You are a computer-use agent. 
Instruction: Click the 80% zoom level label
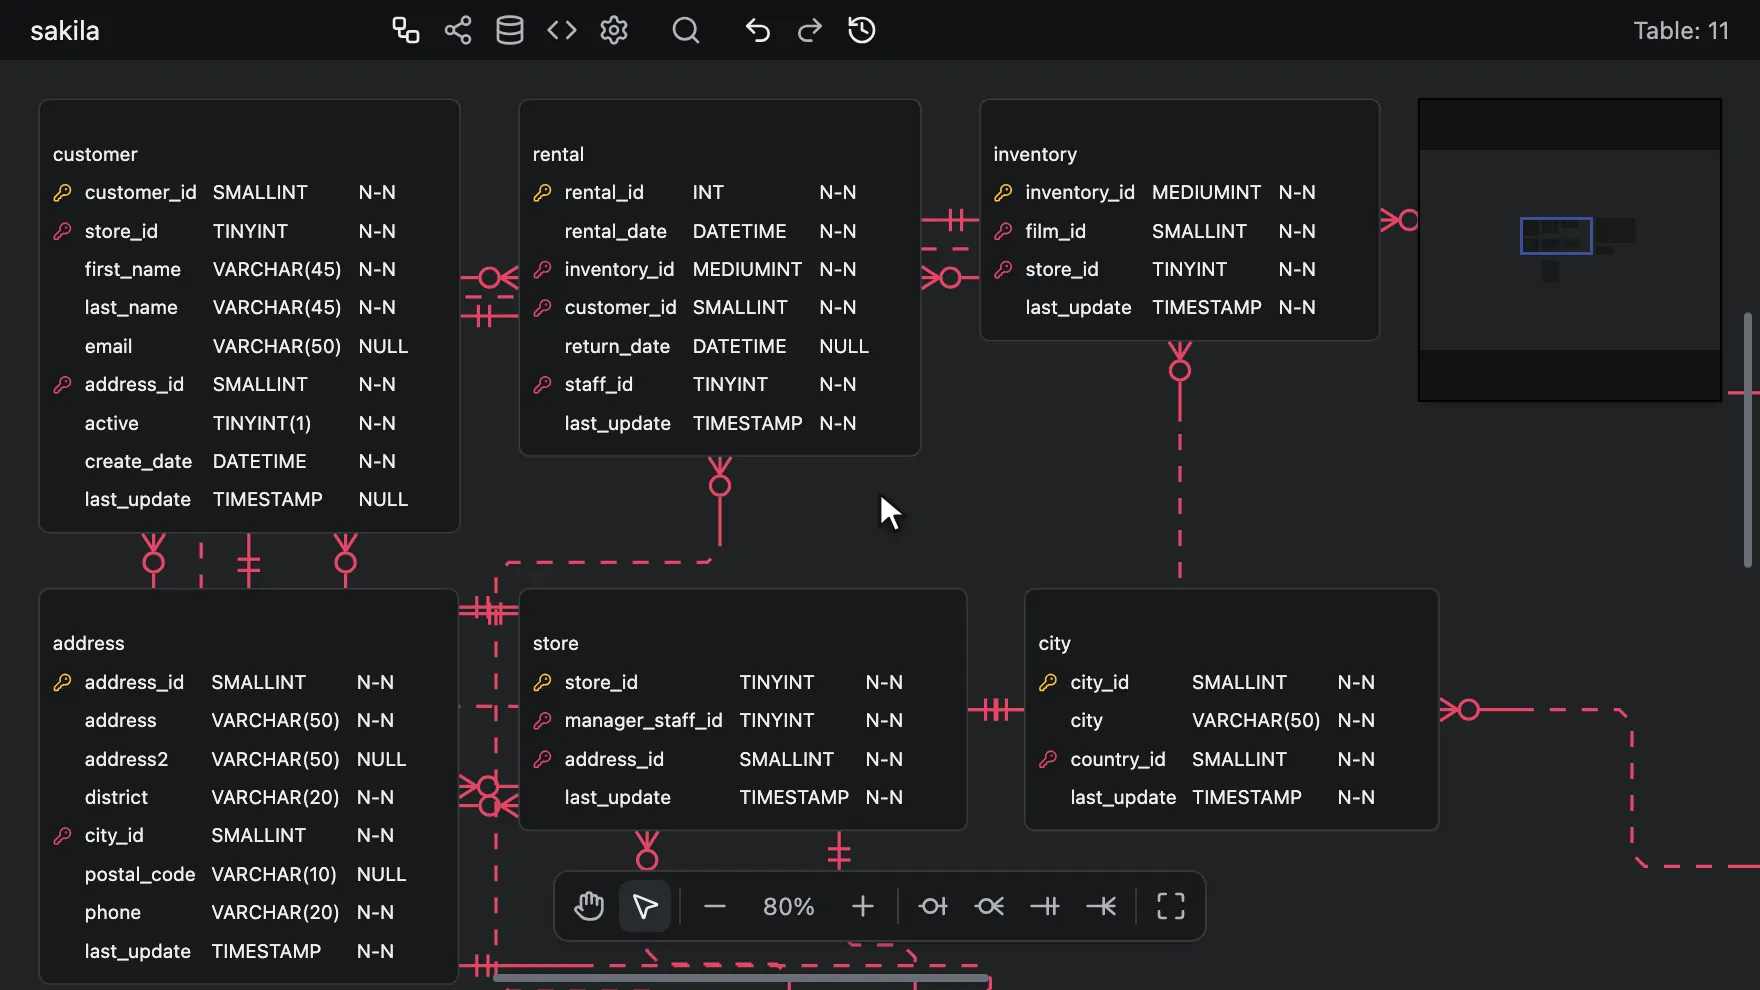pyautogui.click(x=788, y=906)
